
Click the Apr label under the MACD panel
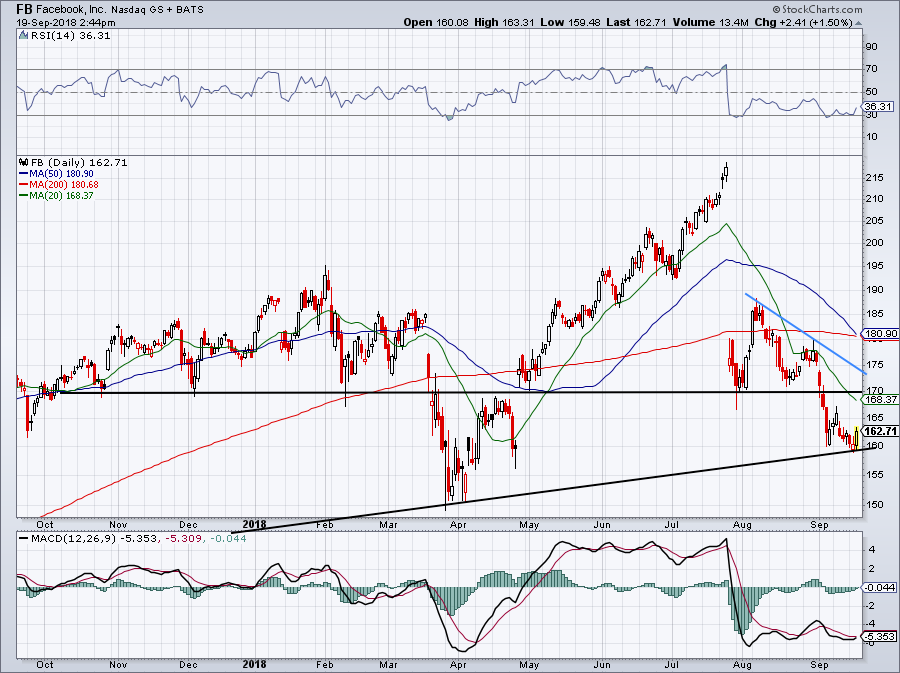(458, 665)
